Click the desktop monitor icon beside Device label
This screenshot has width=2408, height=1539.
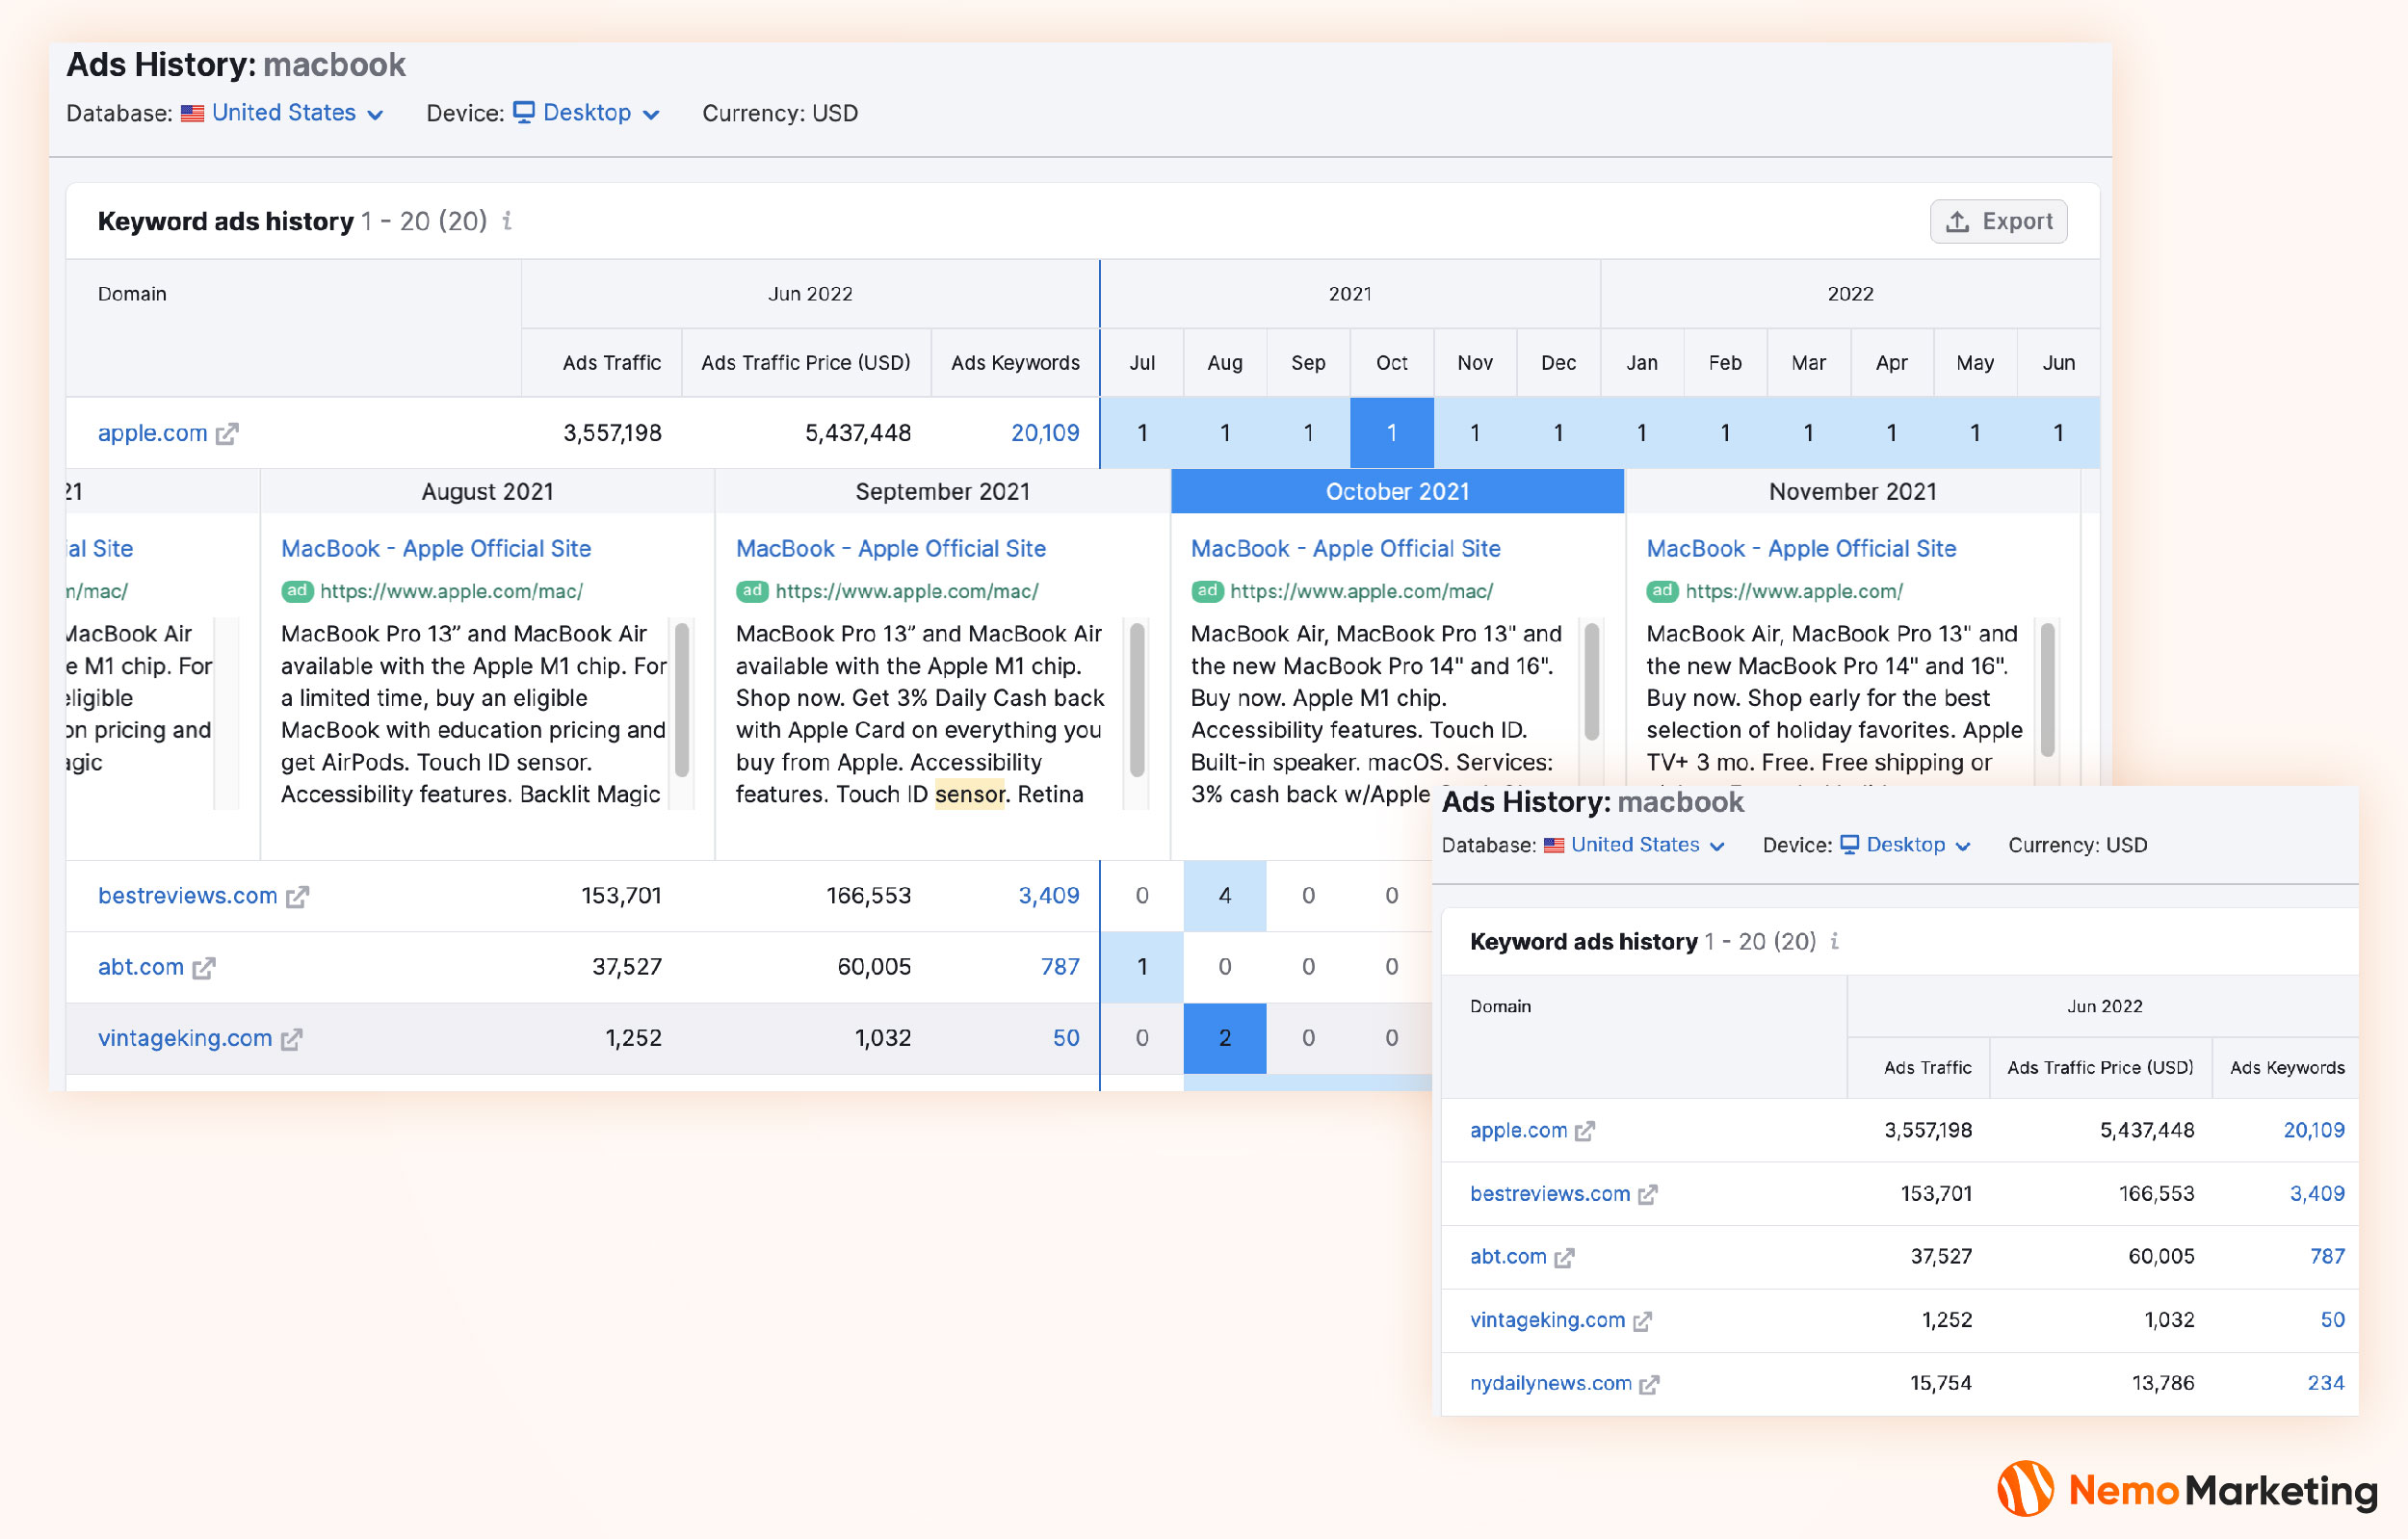(523, 112)
